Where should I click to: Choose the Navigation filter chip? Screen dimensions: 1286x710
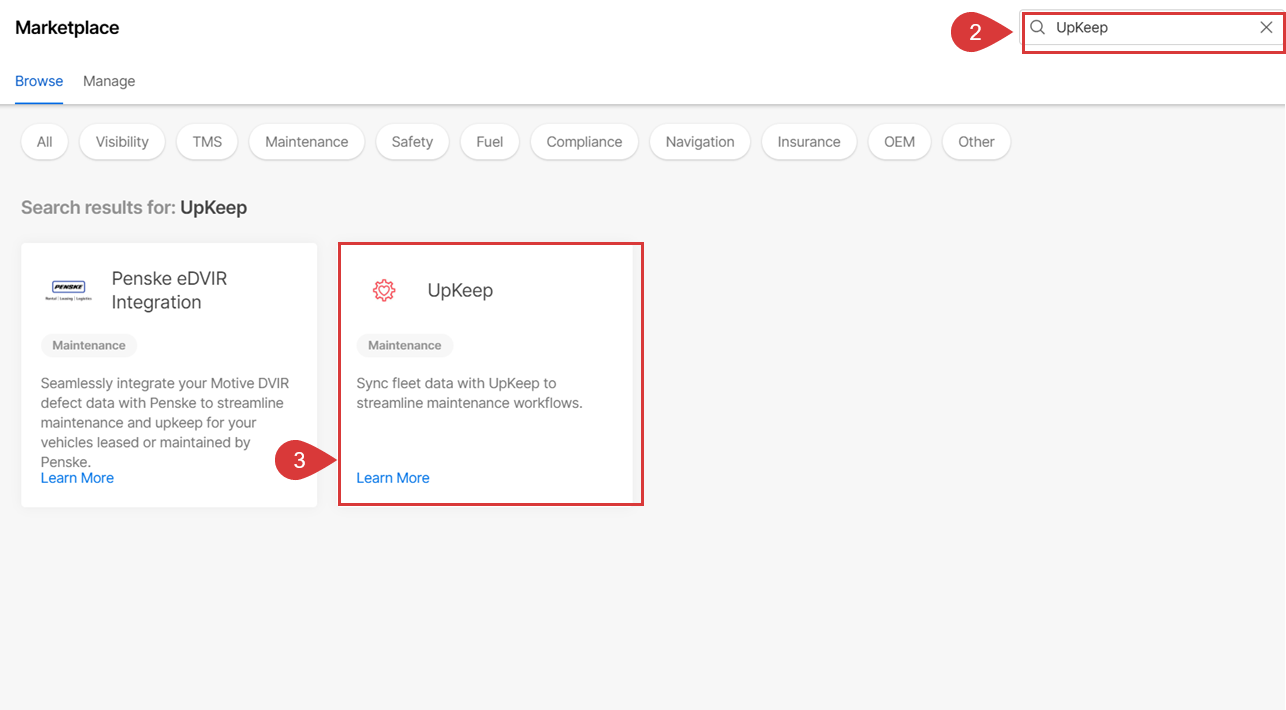(x=700, y=142)
